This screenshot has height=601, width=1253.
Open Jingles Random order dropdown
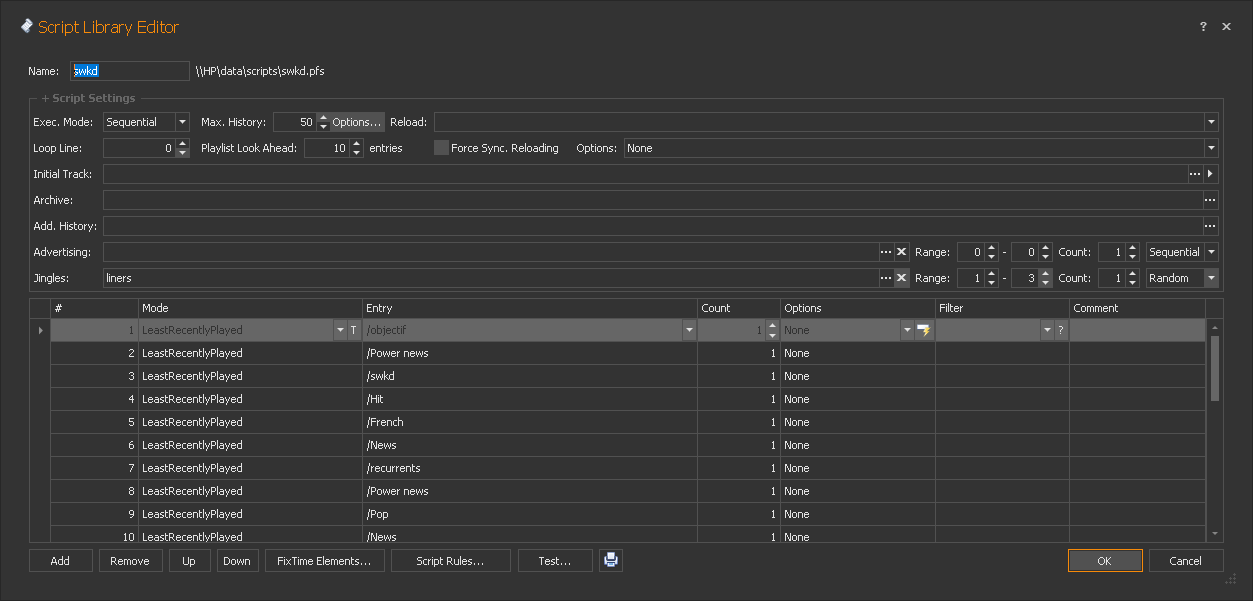coord(1211,278)
